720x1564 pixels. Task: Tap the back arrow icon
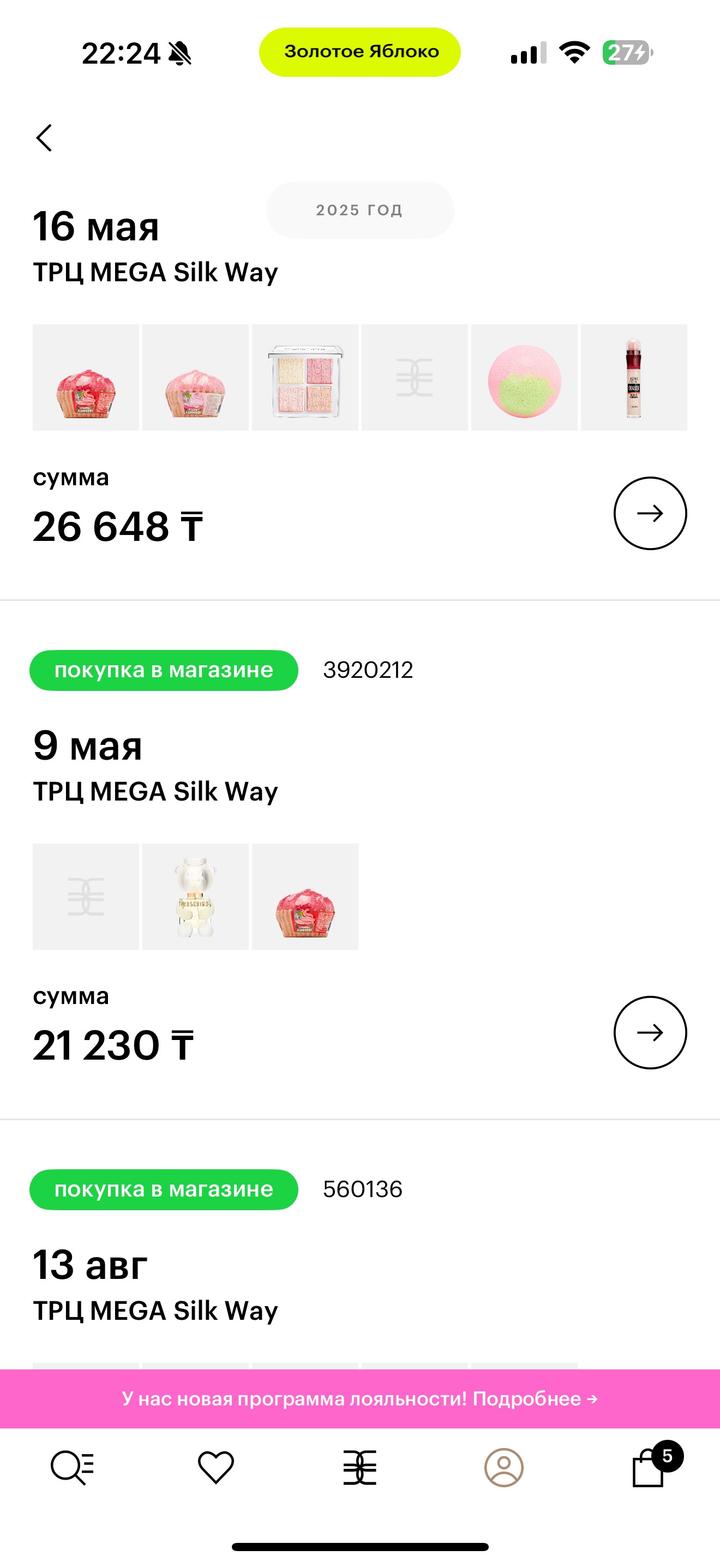(44, 138)
